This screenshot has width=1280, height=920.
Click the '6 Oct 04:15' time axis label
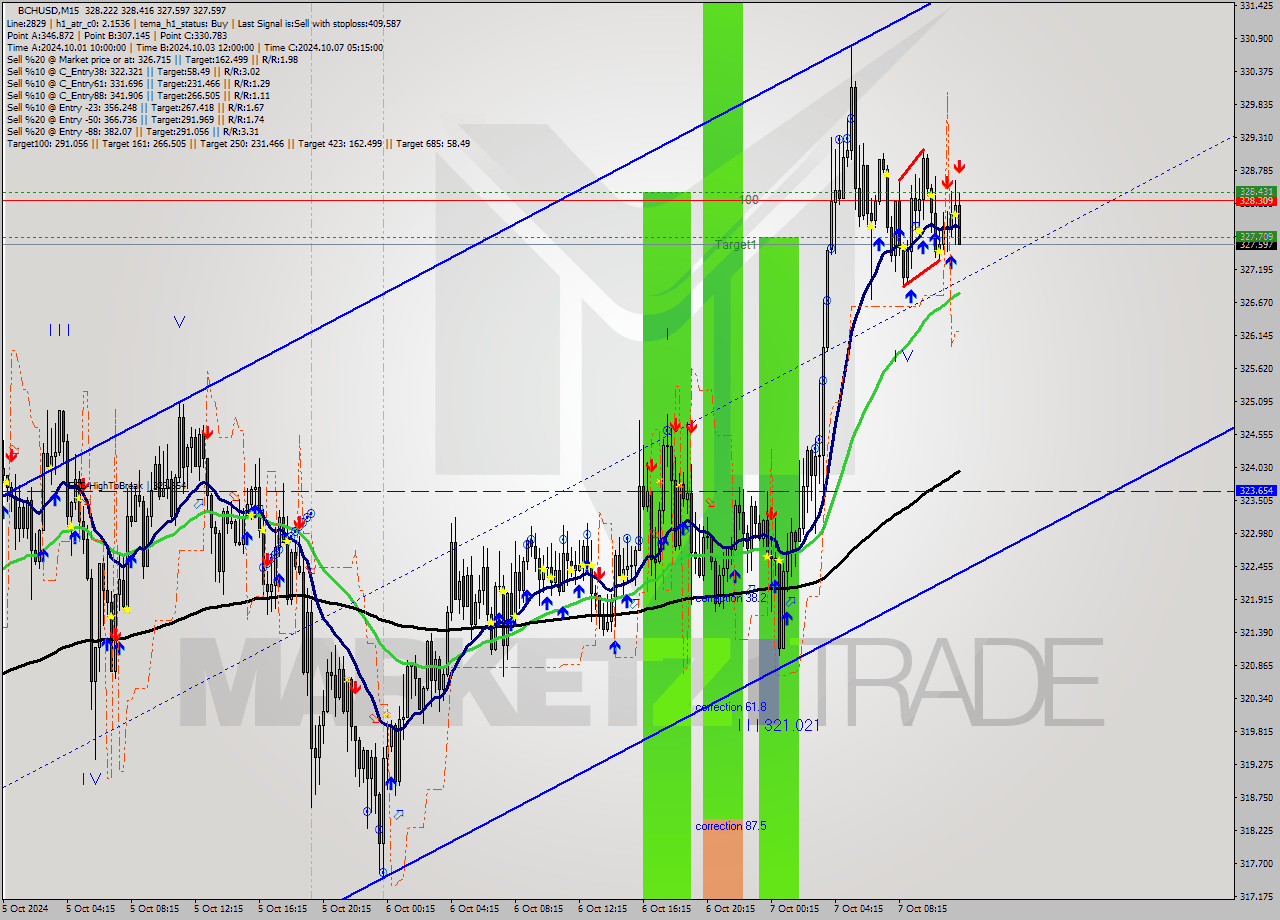[x=474, y=909]
